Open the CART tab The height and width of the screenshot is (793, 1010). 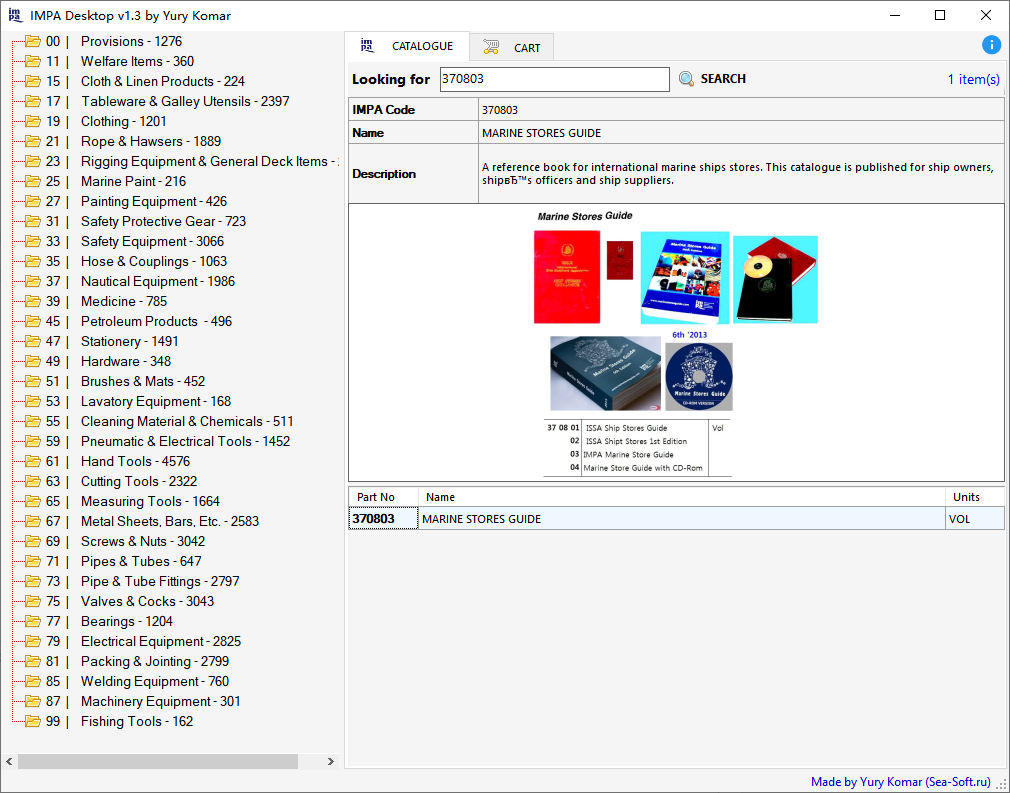(511, 48)
